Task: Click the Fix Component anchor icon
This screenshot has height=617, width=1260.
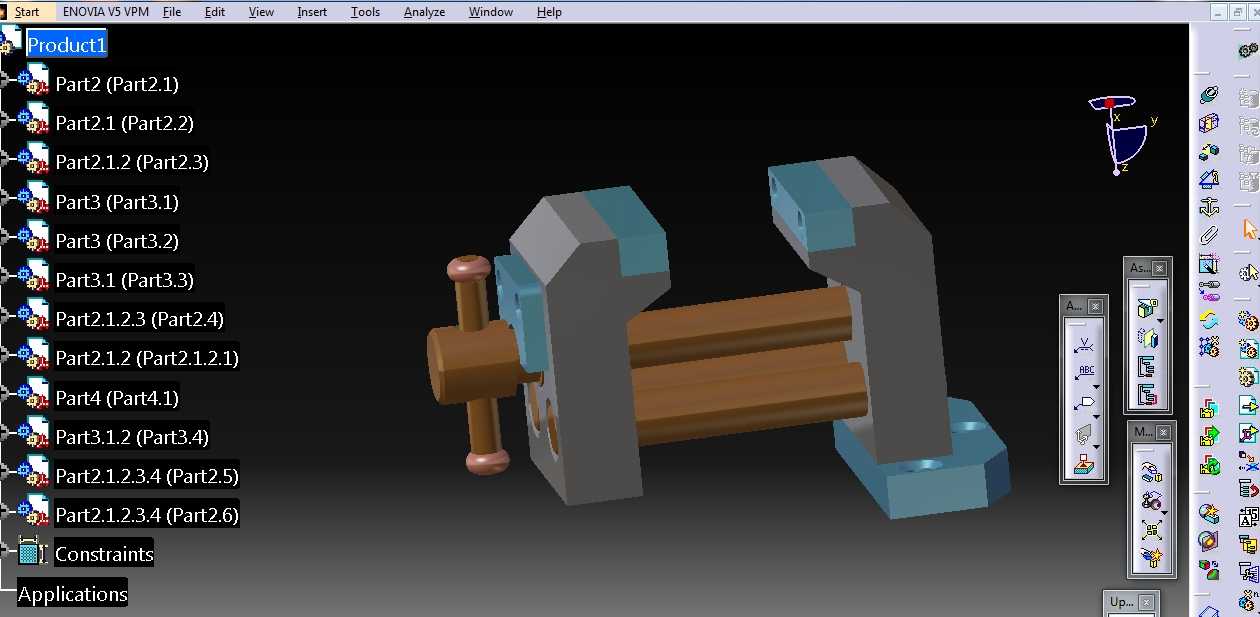Action: [1209, 207]
